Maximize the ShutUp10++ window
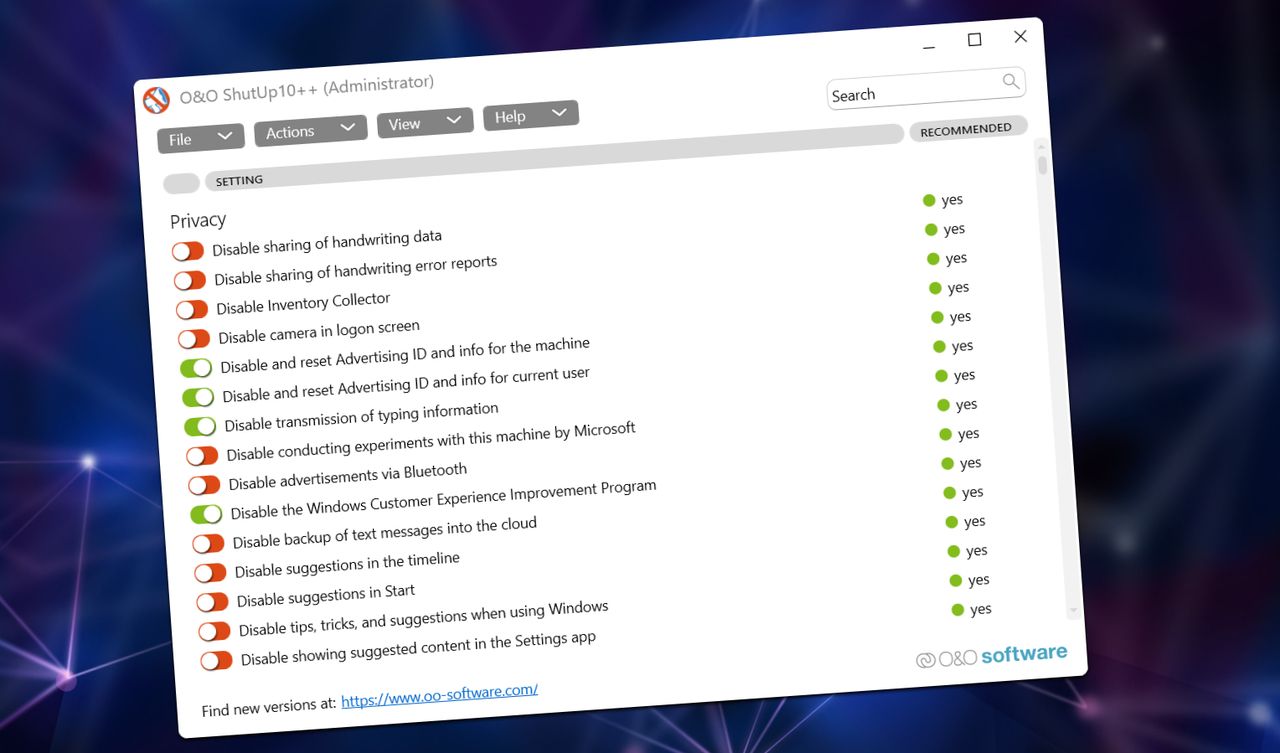Viewport: 1280px width, 753px height. pos(975,40)
